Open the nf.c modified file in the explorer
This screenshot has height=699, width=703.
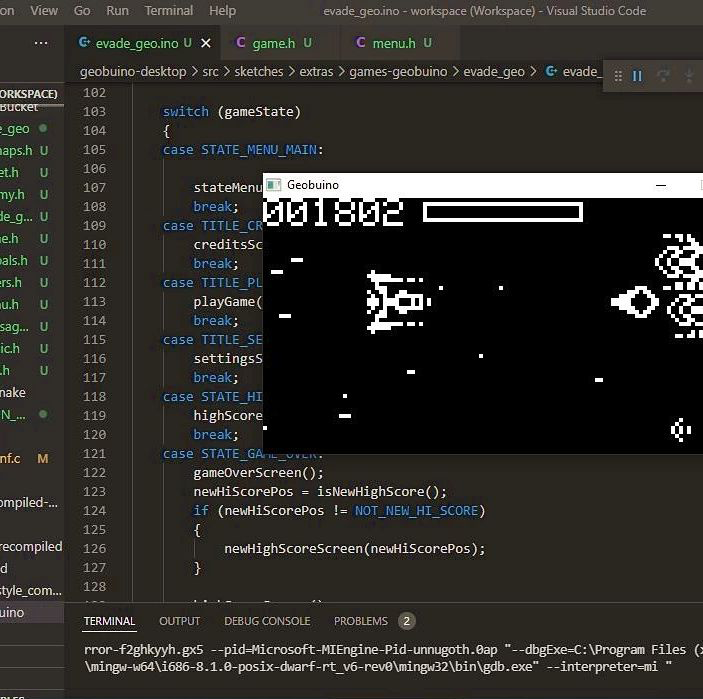[10, 458]
